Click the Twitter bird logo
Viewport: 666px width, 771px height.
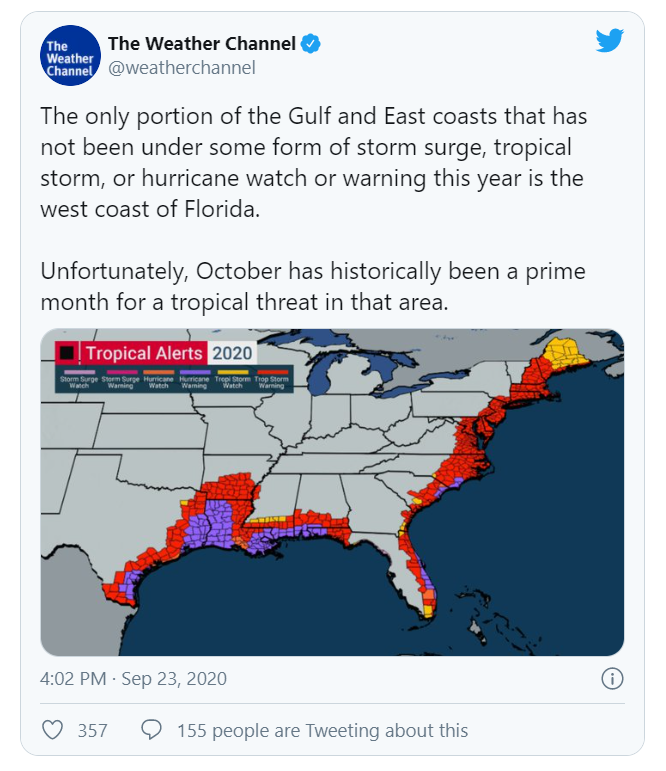[x=609, y=40]
